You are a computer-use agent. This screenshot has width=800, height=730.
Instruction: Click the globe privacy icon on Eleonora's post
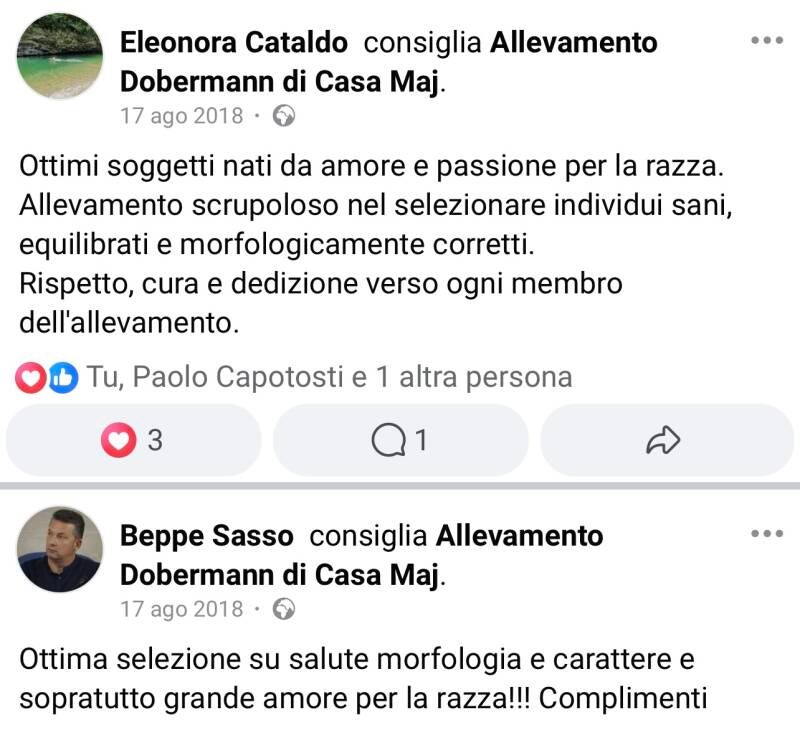coord(284,116)
